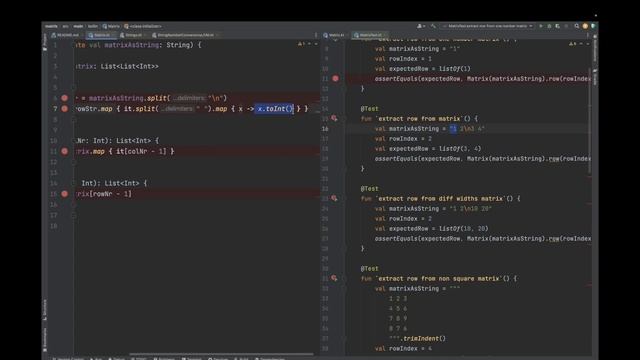Open right editor tabs more-options menu
Screen dimensions: 640x360
point(588,35)
